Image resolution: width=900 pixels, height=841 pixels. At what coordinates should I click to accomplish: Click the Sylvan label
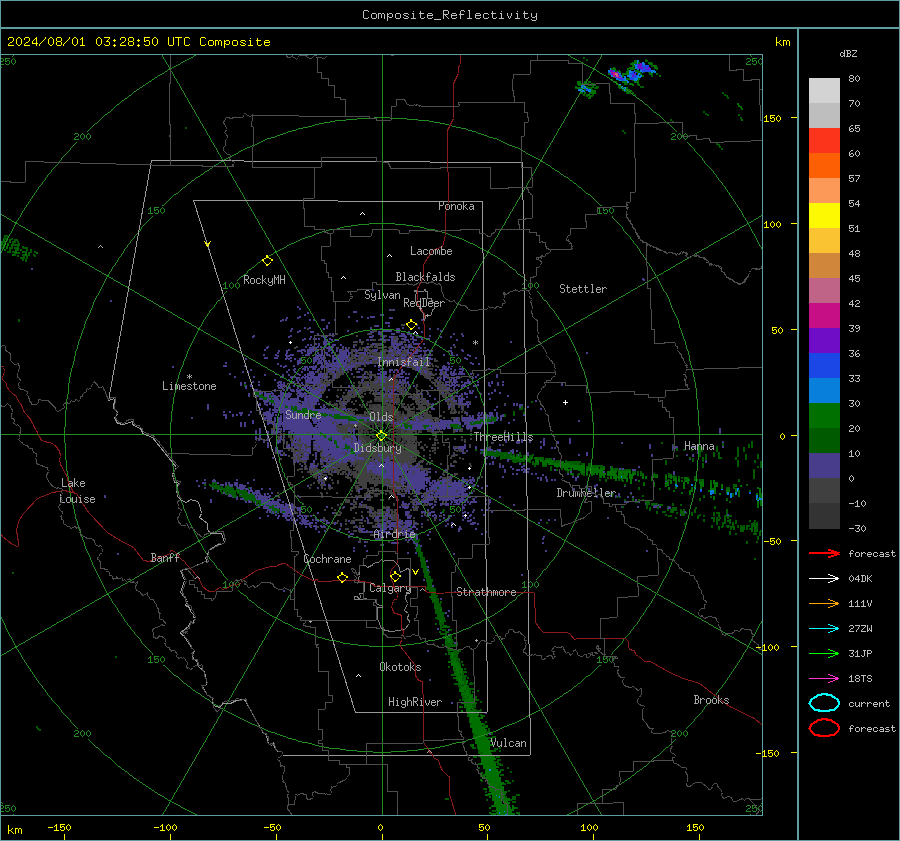pyautogui.click(x=382, y=295)
